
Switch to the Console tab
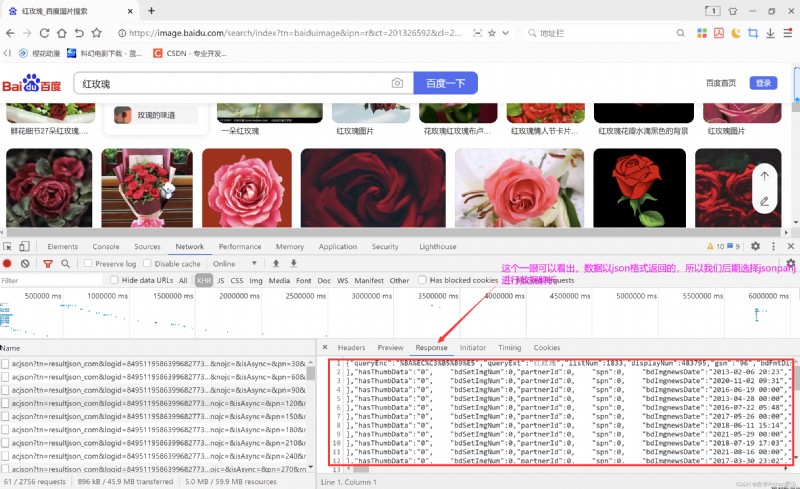coord(106,247)
